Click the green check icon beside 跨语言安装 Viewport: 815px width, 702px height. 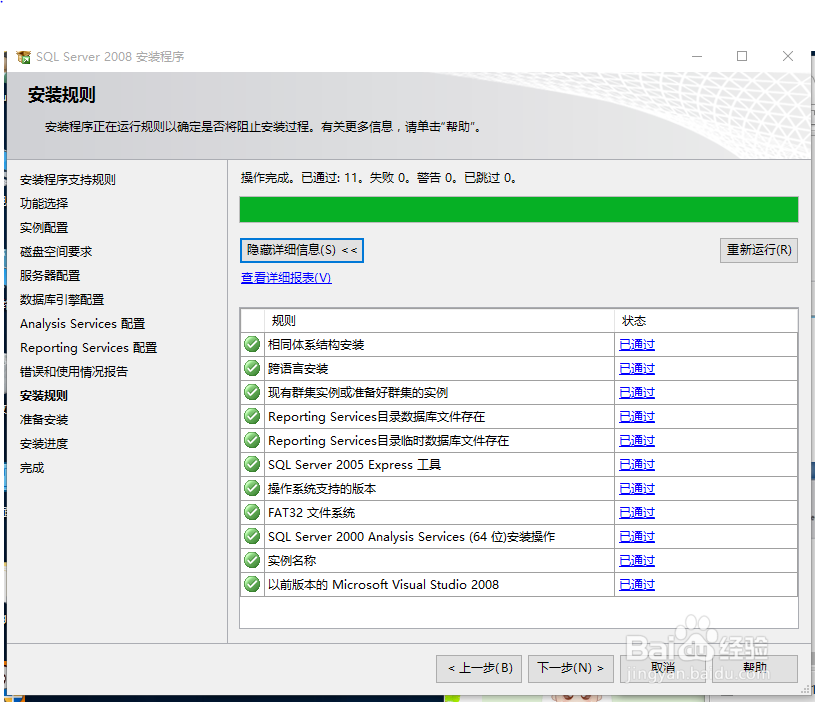click(x=251, y=368)
